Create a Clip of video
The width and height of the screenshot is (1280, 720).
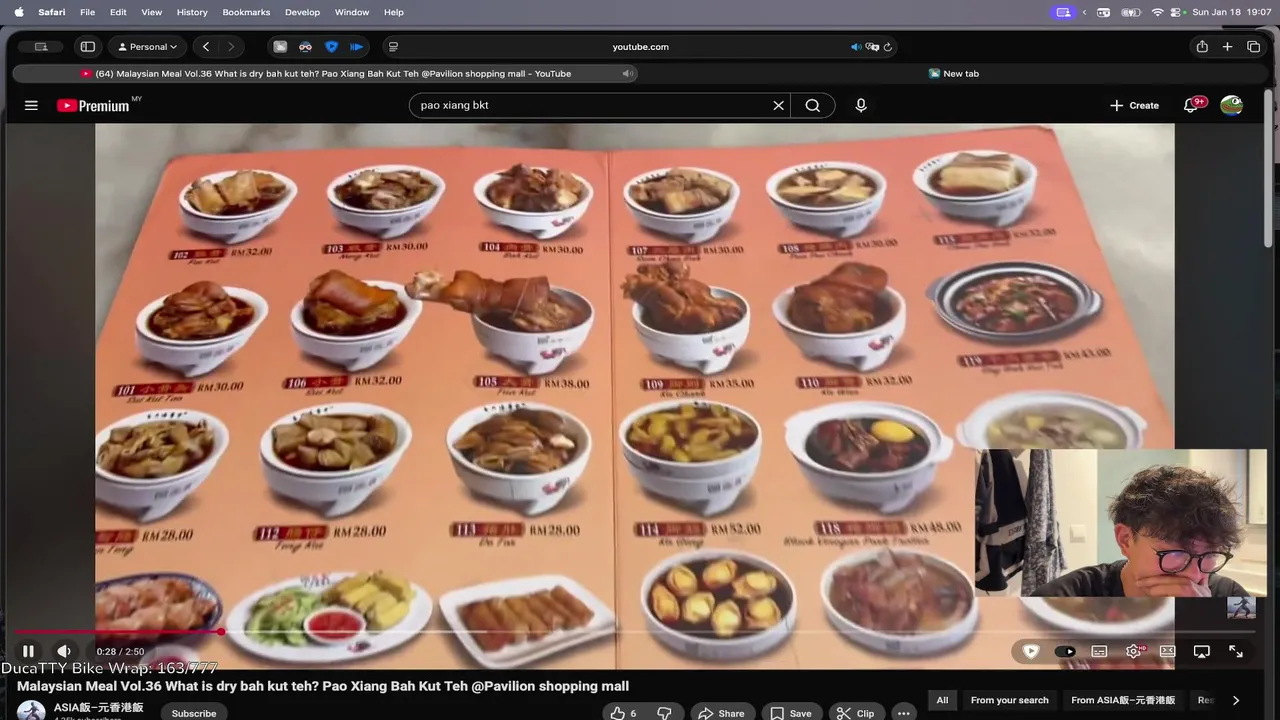(x=856, y=713)
